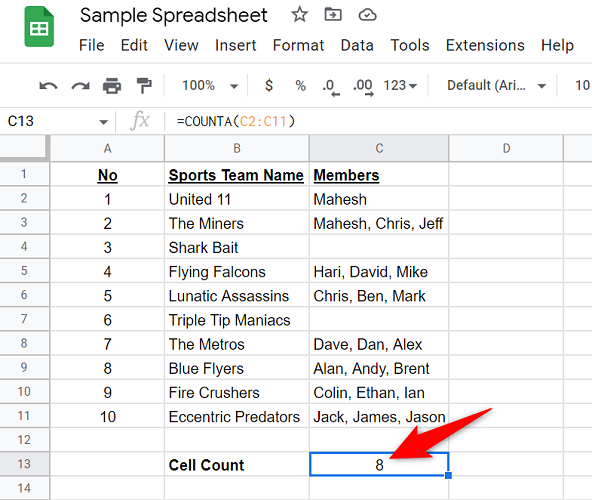Open the Default (Arial) font dropdown

496,85
